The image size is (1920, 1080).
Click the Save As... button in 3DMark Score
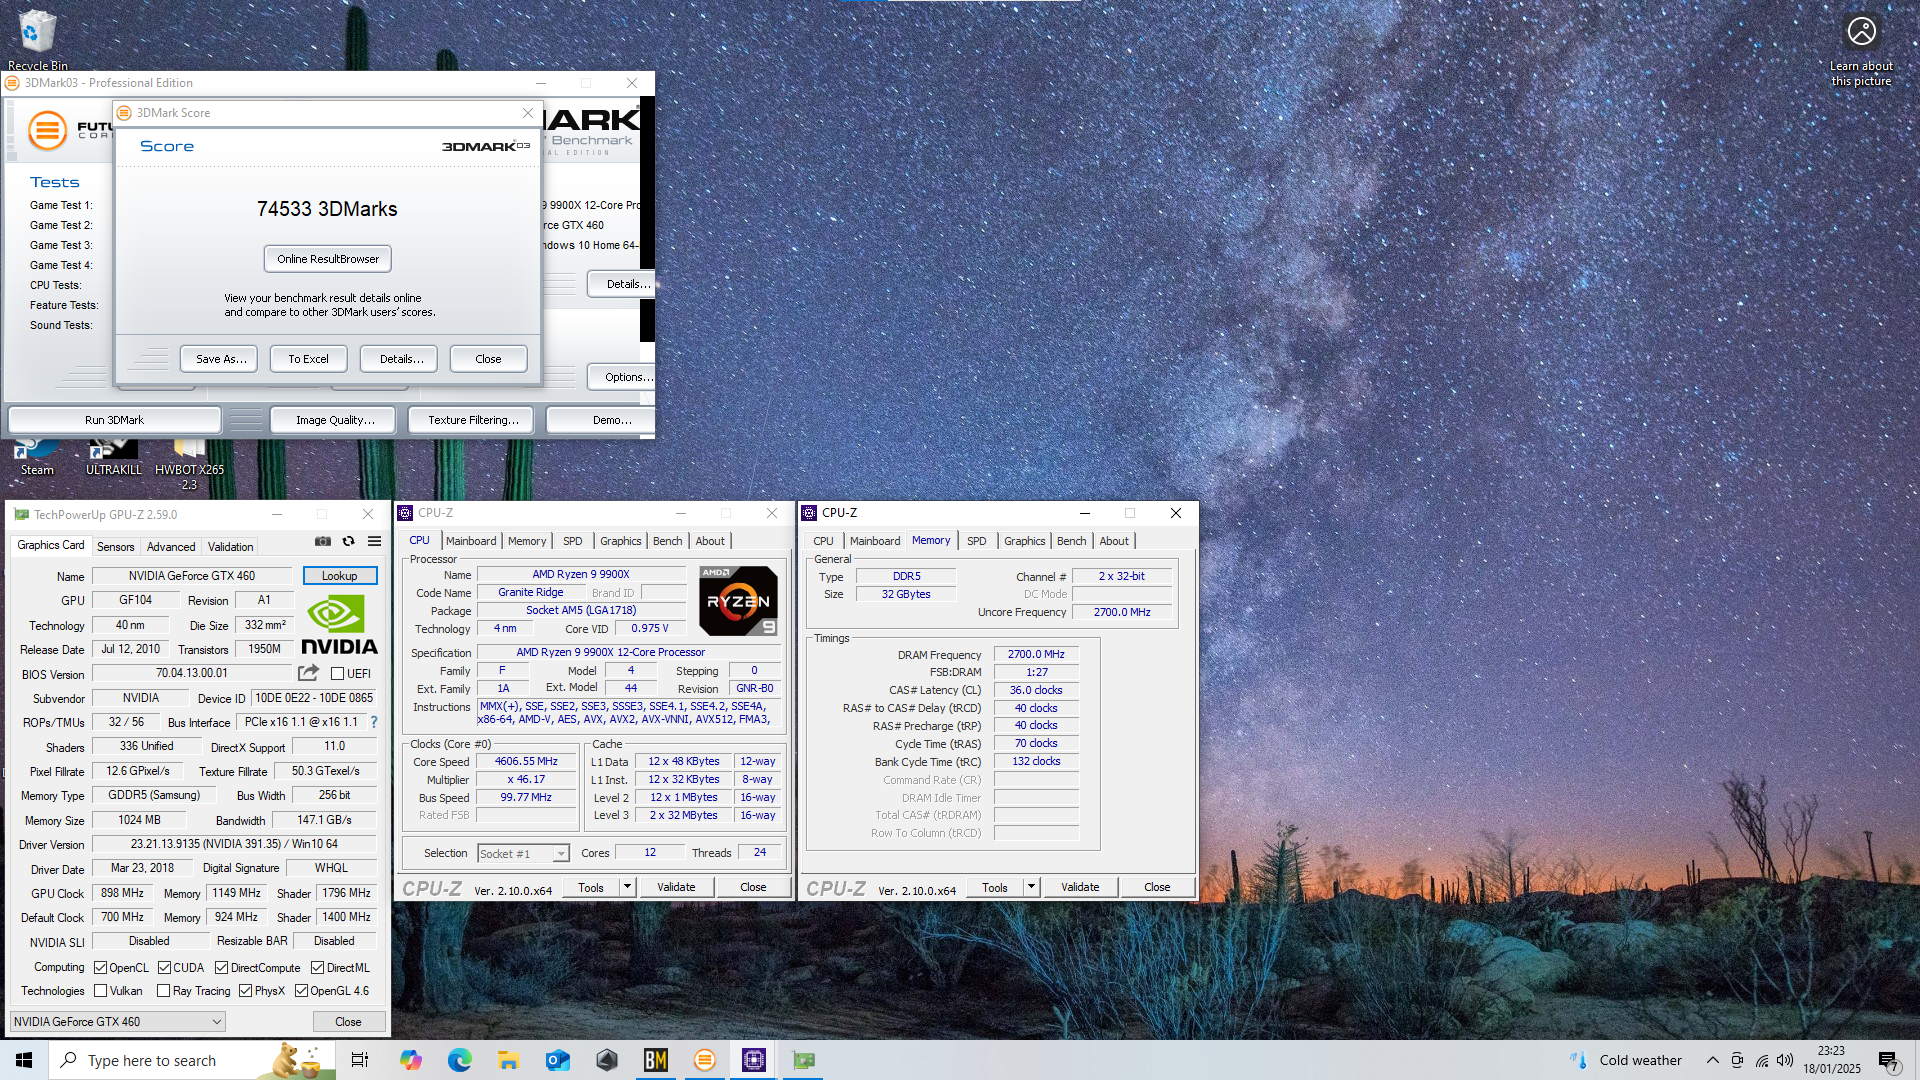[x=220, y=359]
